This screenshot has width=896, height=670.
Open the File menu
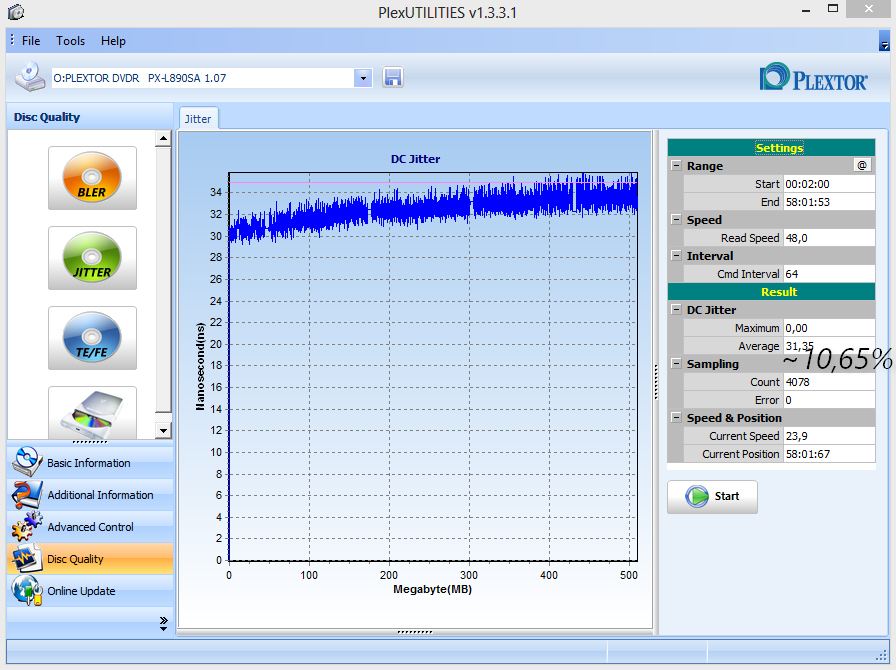pyautogui.click(x=31, y=41)
